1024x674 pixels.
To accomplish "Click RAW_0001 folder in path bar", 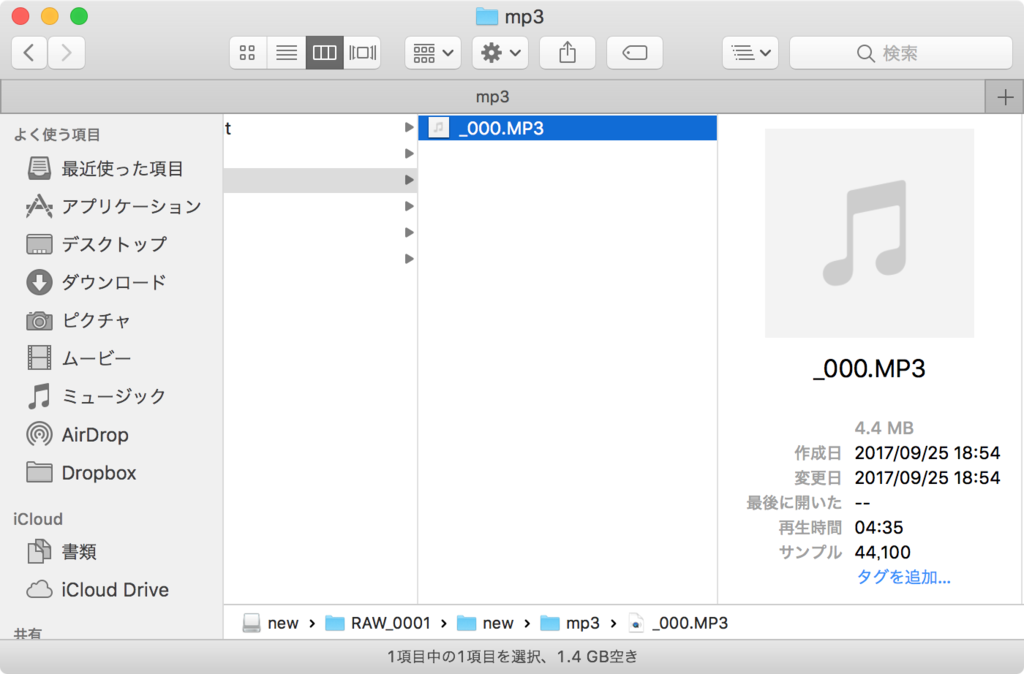I will pos(378,623).
